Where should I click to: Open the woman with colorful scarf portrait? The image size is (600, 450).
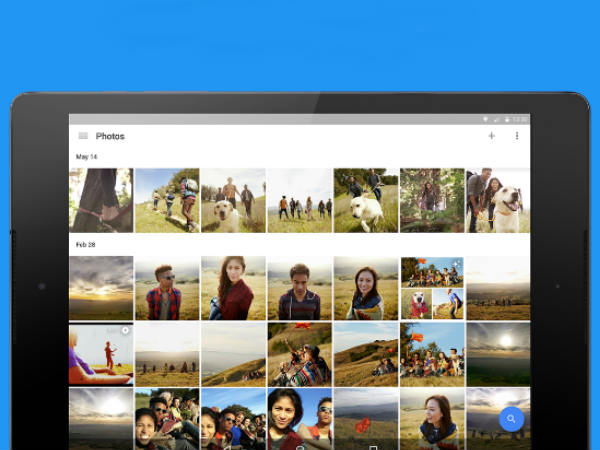click(x=365, y=288)
